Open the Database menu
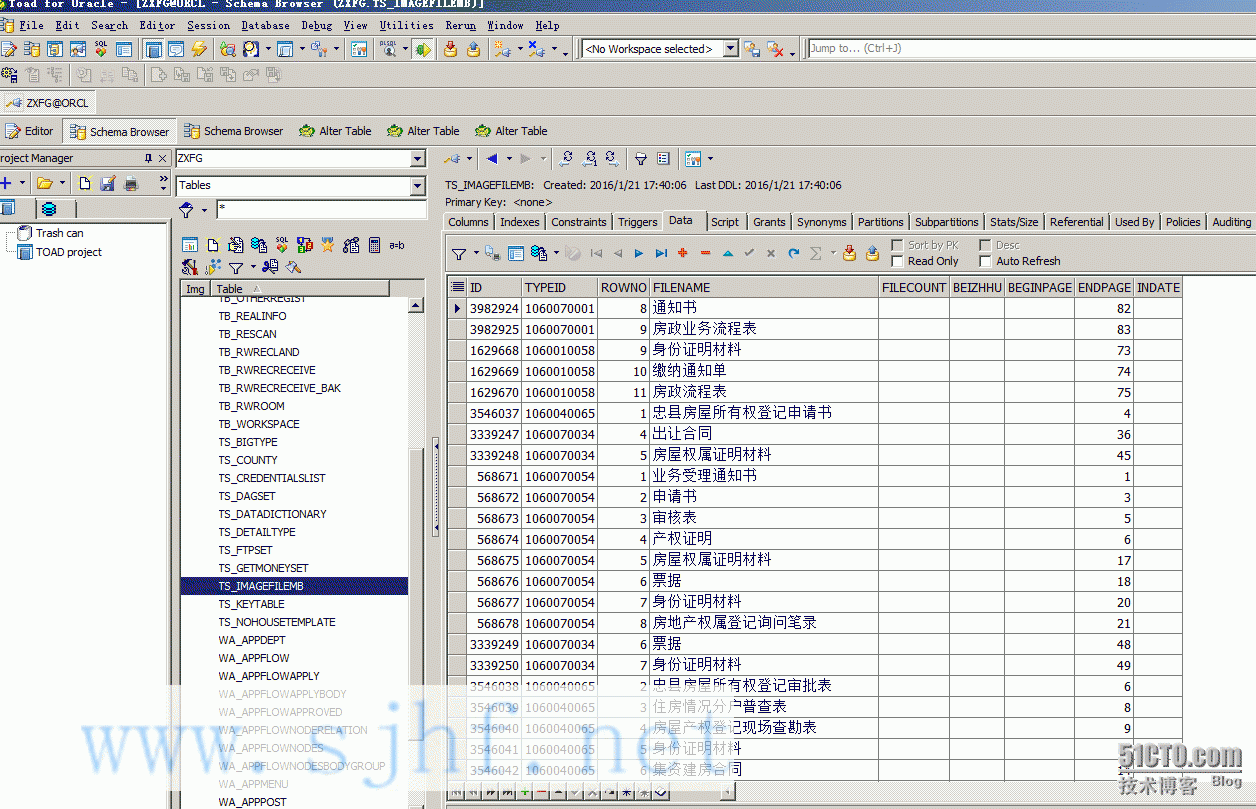1256x809 pixels. (265, 25)
